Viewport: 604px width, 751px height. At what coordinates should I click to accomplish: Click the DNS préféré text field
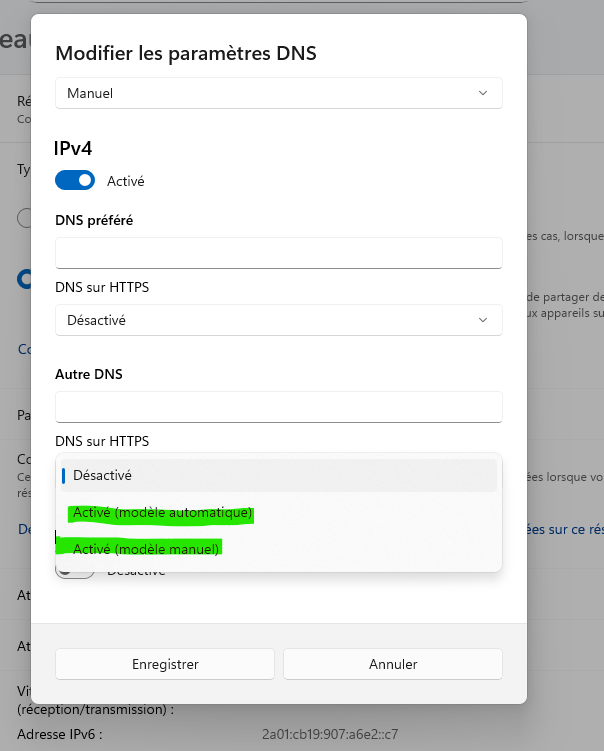pyautogui.click(x=278, y=253)
